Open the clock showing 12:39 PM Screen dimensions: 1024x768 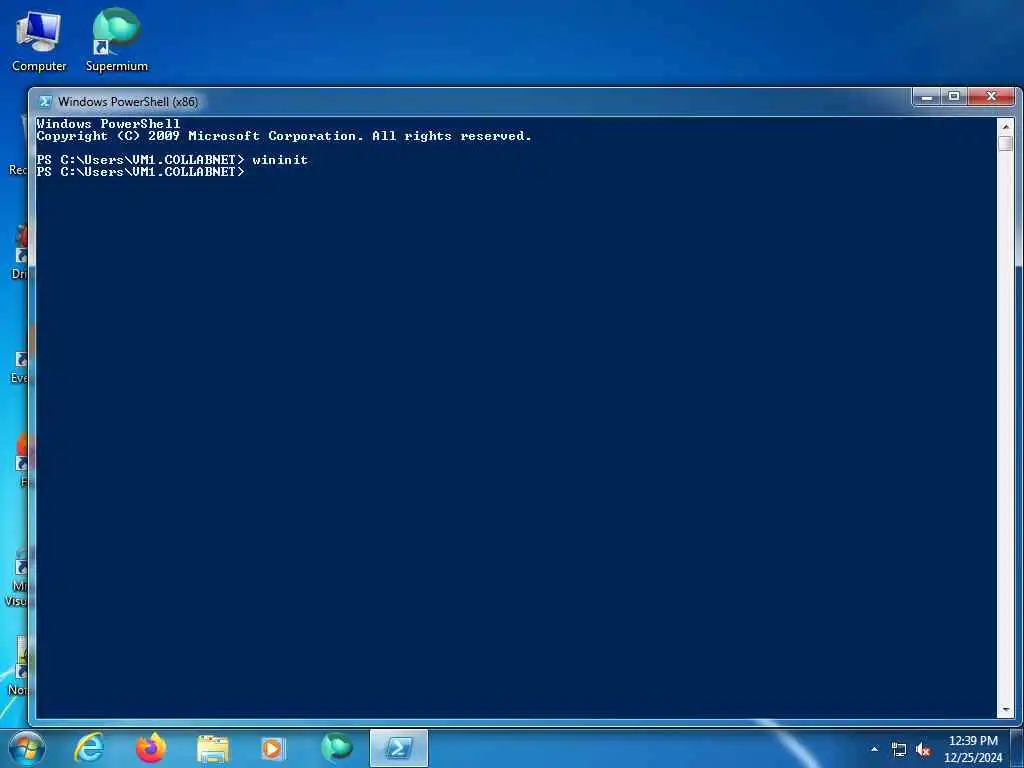click(973, 749)
